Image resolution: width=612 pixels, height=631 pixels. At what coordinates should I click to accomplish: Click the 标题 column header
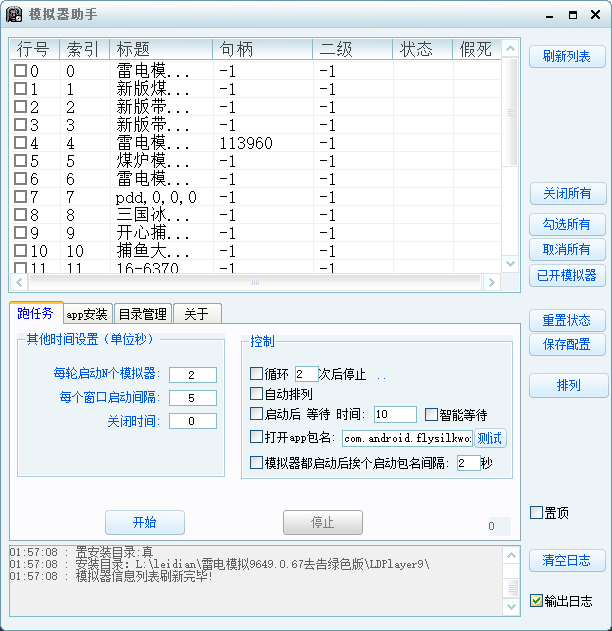pos(161,49)
